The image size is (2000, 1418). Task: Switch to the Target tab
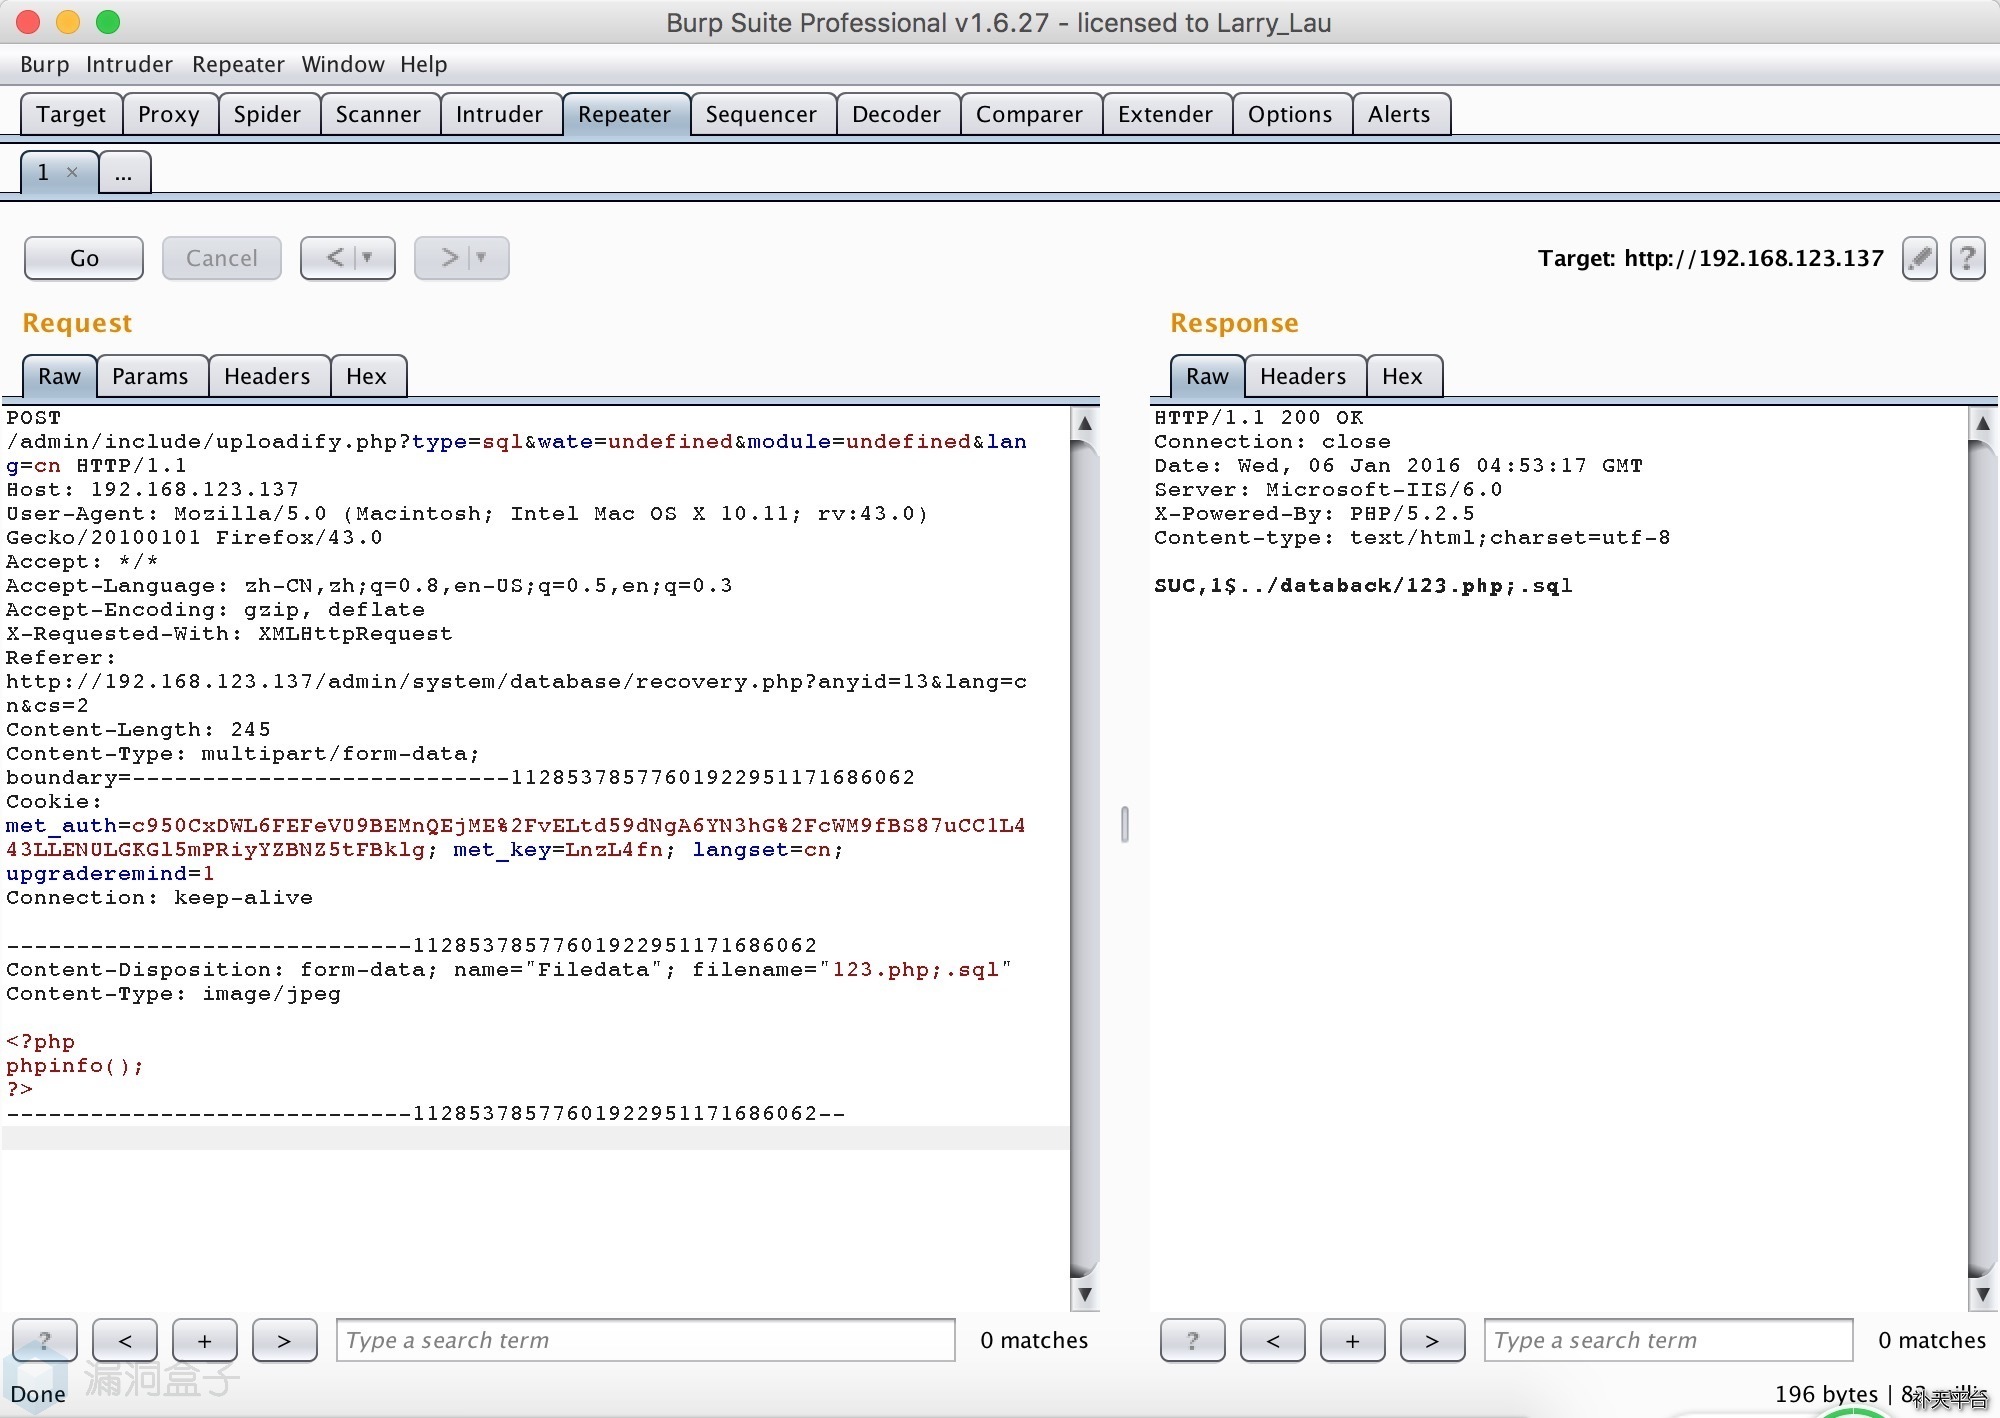click(71, 114)
